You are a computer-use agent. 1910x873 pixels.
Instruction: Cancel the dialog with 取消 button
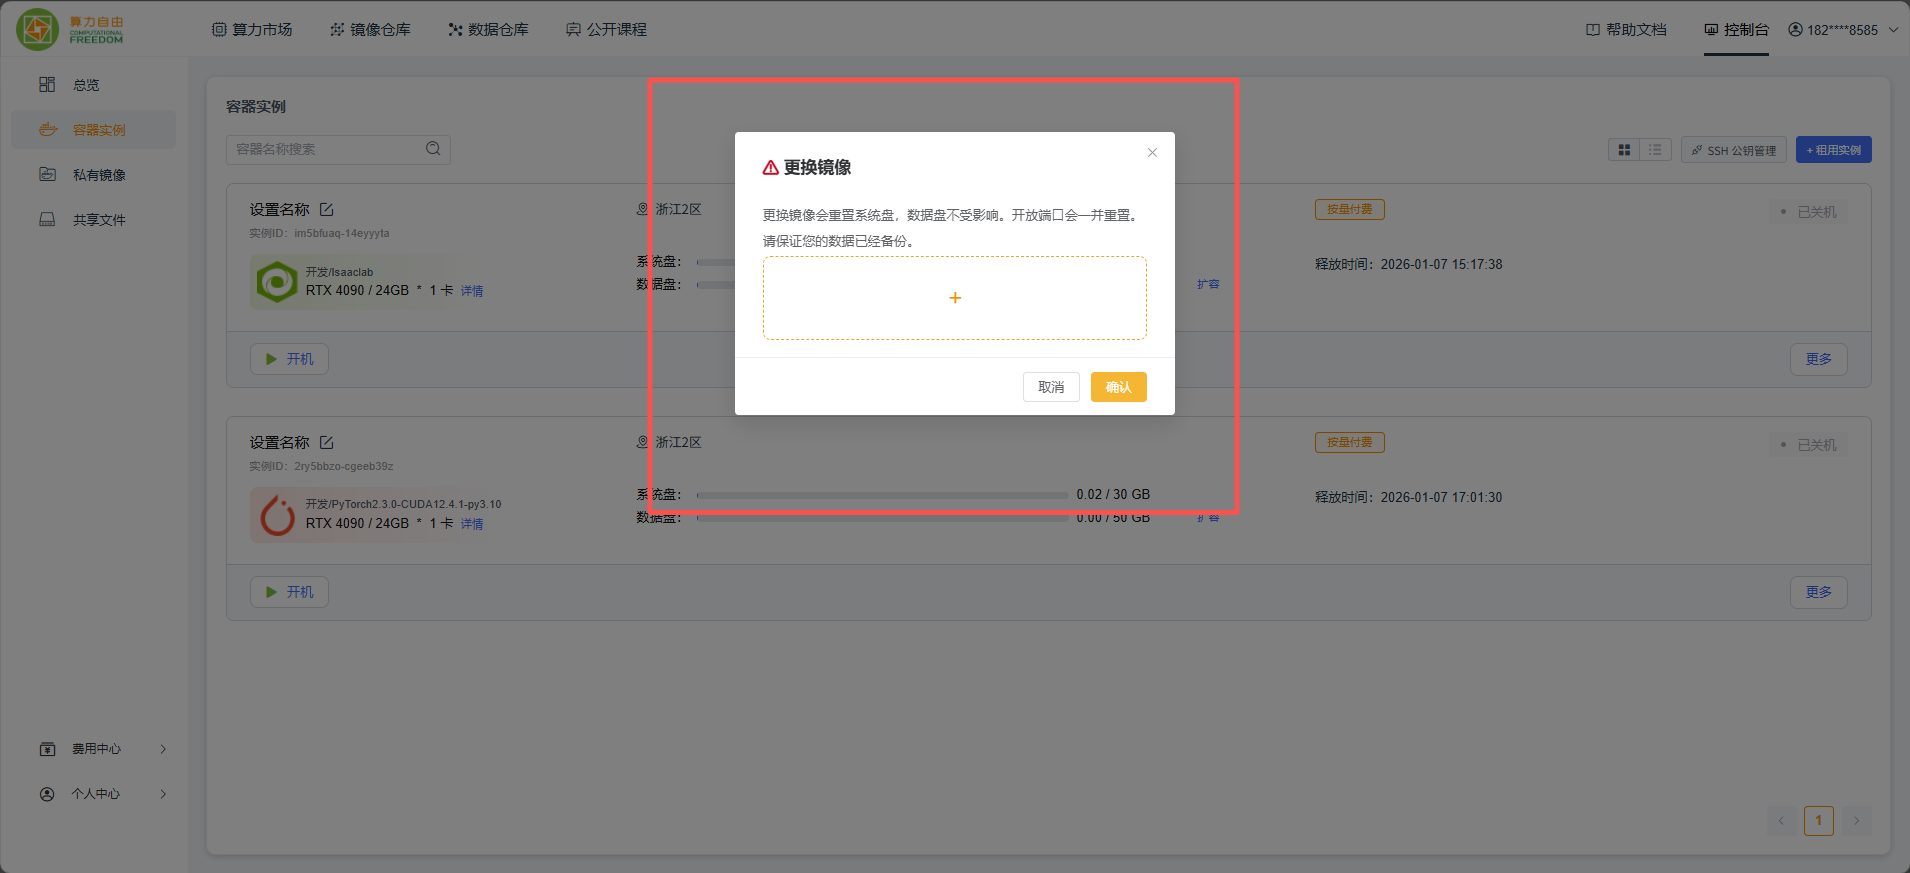click(1050, 387)
